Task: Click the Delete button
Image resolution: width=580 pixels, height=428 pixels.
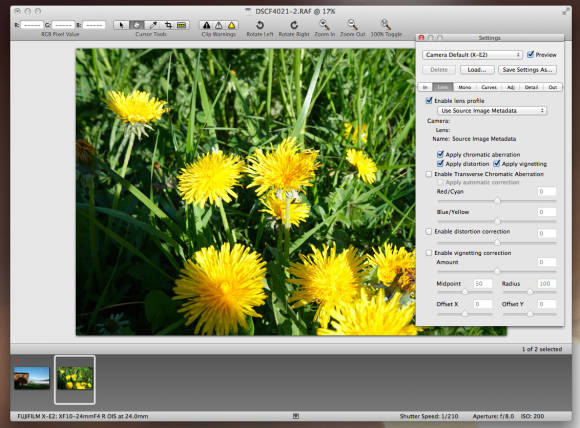Action: 439,70
